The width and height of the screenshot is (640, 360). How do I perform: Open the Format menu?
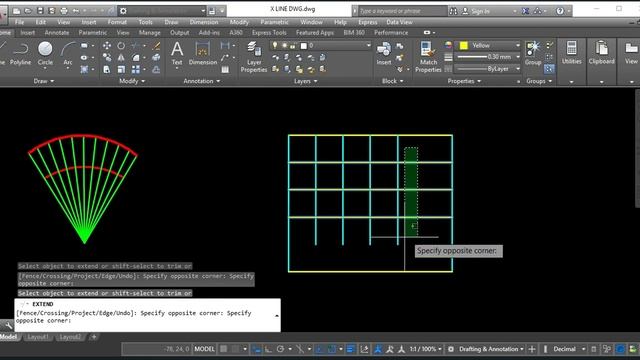(x=117, y=22)
